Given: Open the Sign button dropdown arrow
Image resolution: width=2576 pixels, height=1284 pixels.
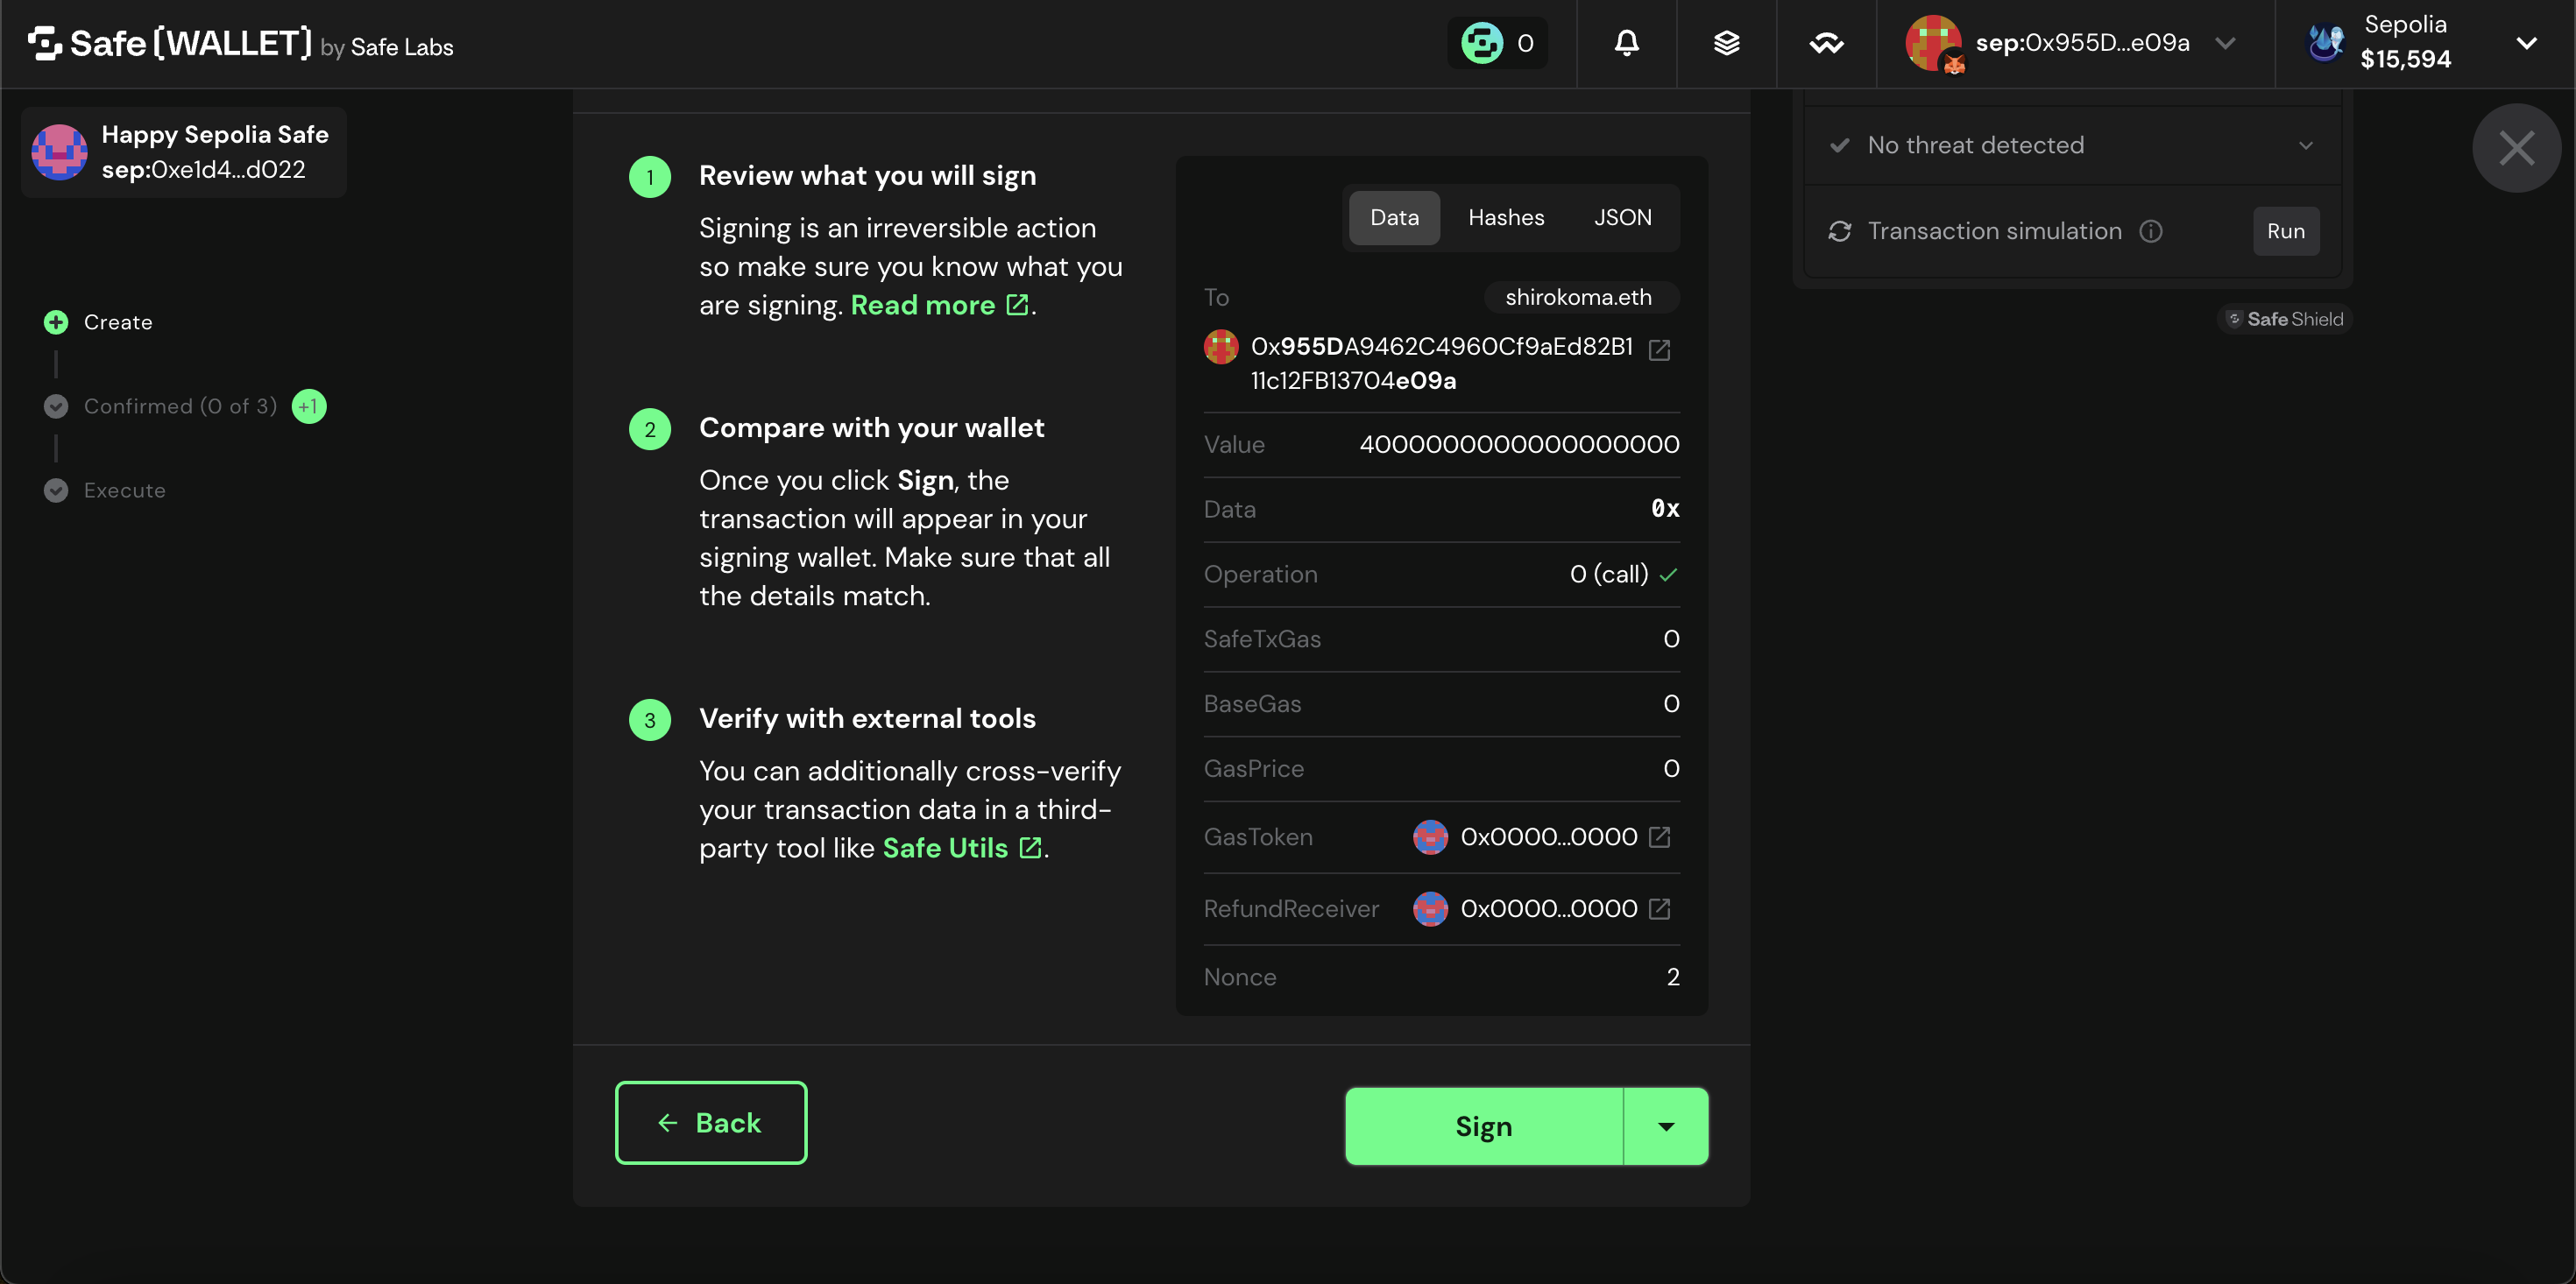Looking at the screenshot, I should pyautogui.click(x=1665, y=1126).
